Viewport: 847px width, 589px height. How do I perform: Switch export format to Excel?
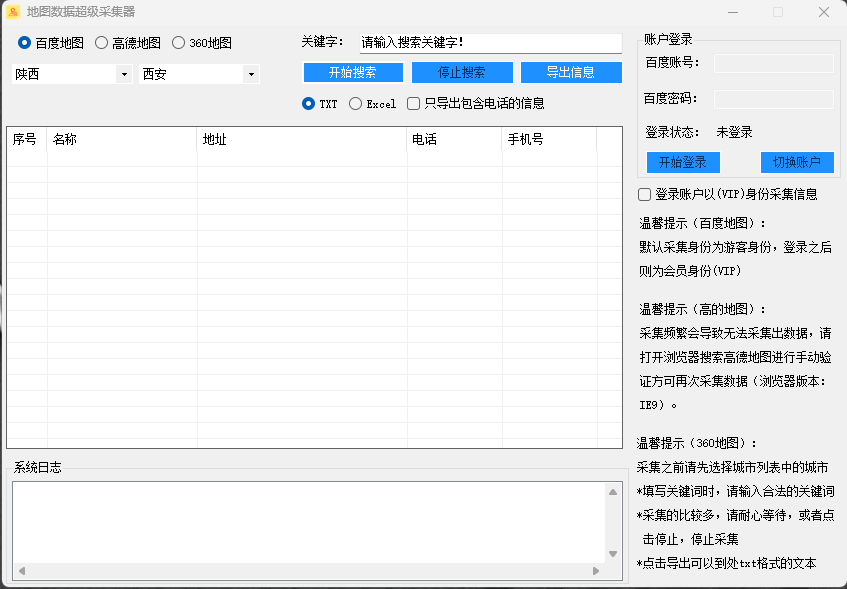[x=356, y=103]
